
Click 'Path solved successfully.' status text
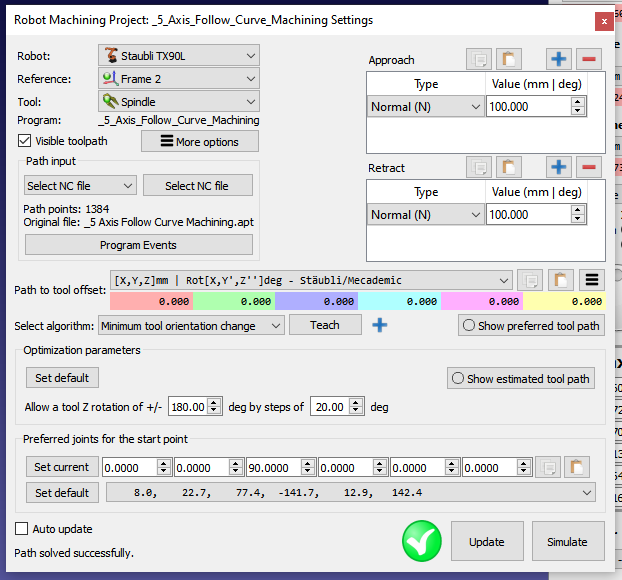point(74,553)
